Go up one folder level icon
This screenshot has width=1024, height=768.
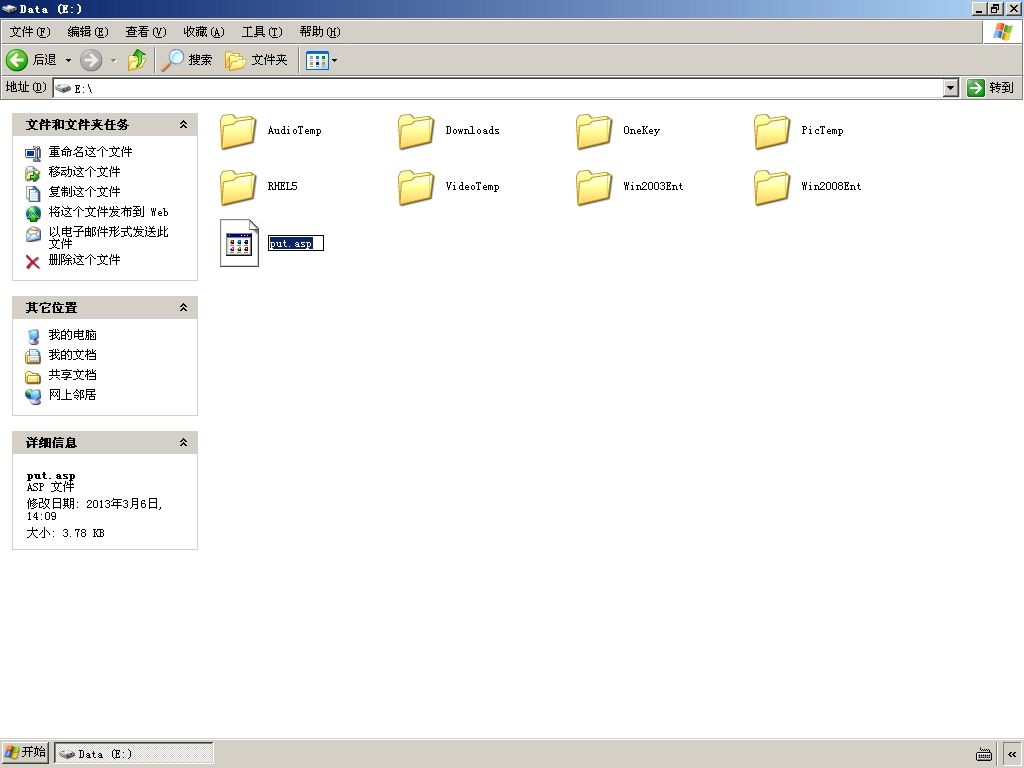[137, 60]
